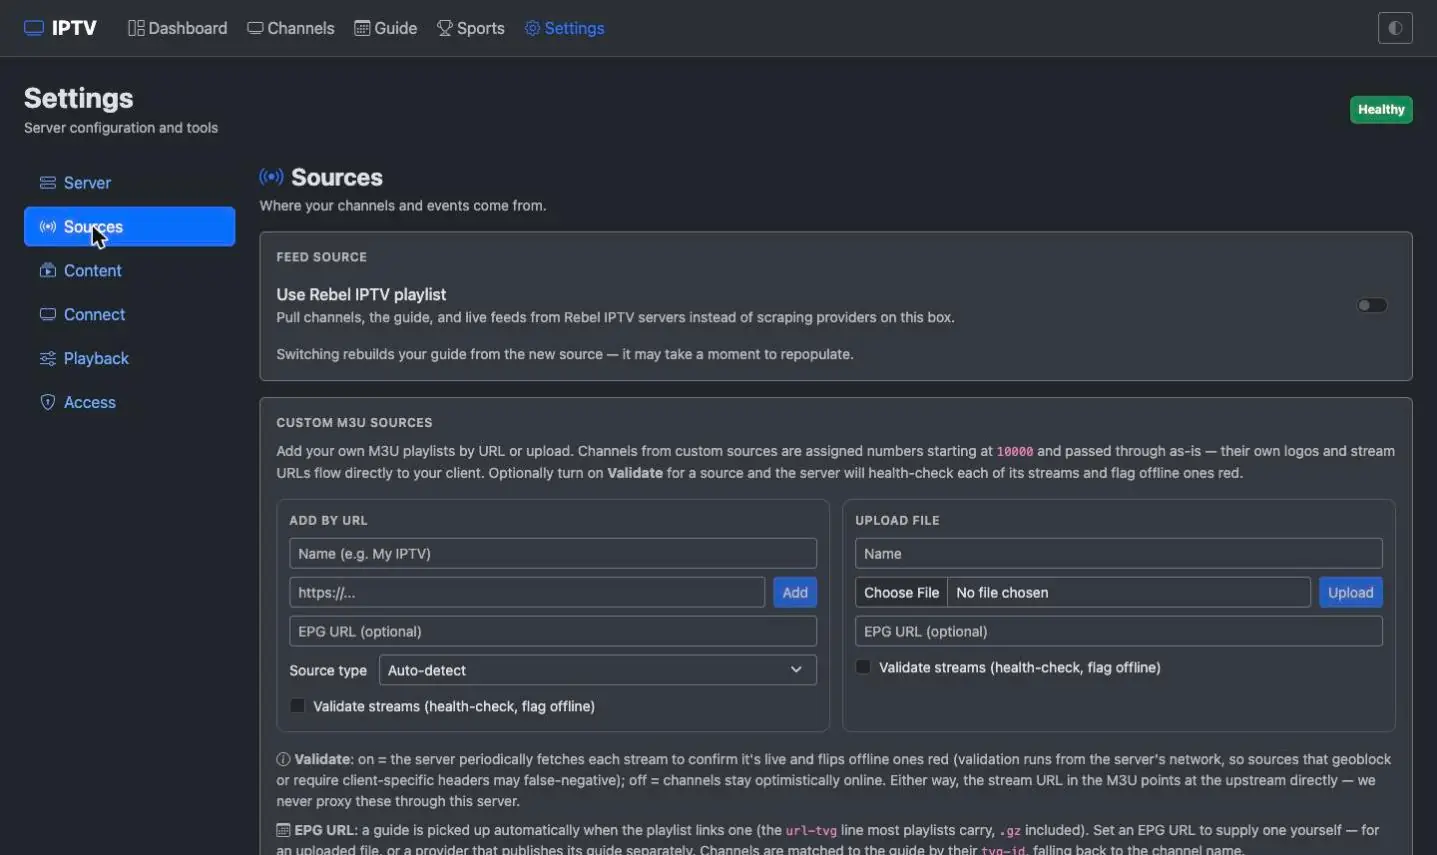1437x855 pixels.
Task: Click the 'Use Rebel IPTV playlist' title text
Action: pos(361,295)
